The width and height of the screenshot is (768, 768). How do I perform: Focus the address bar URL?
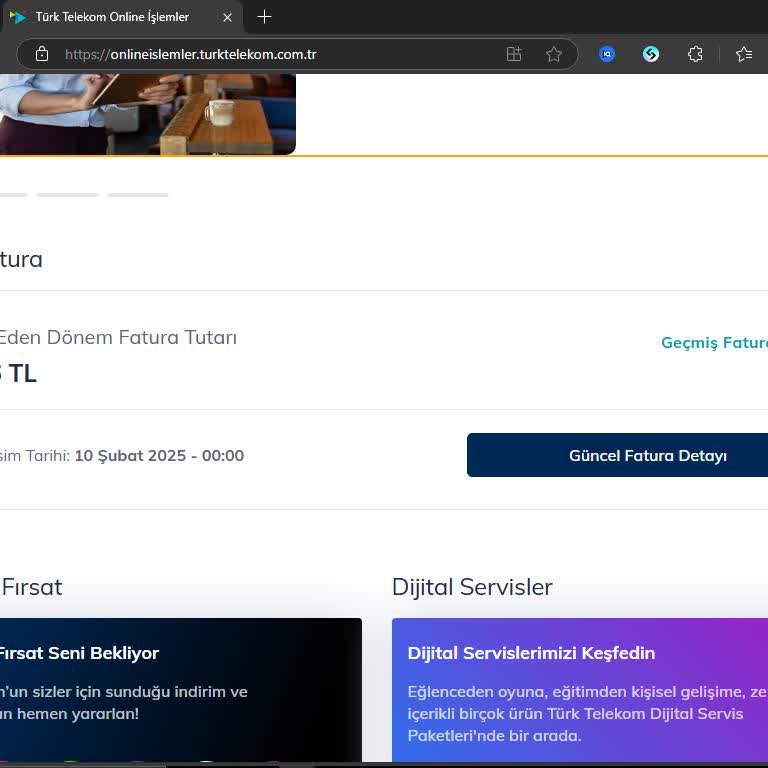click(191, 54)
